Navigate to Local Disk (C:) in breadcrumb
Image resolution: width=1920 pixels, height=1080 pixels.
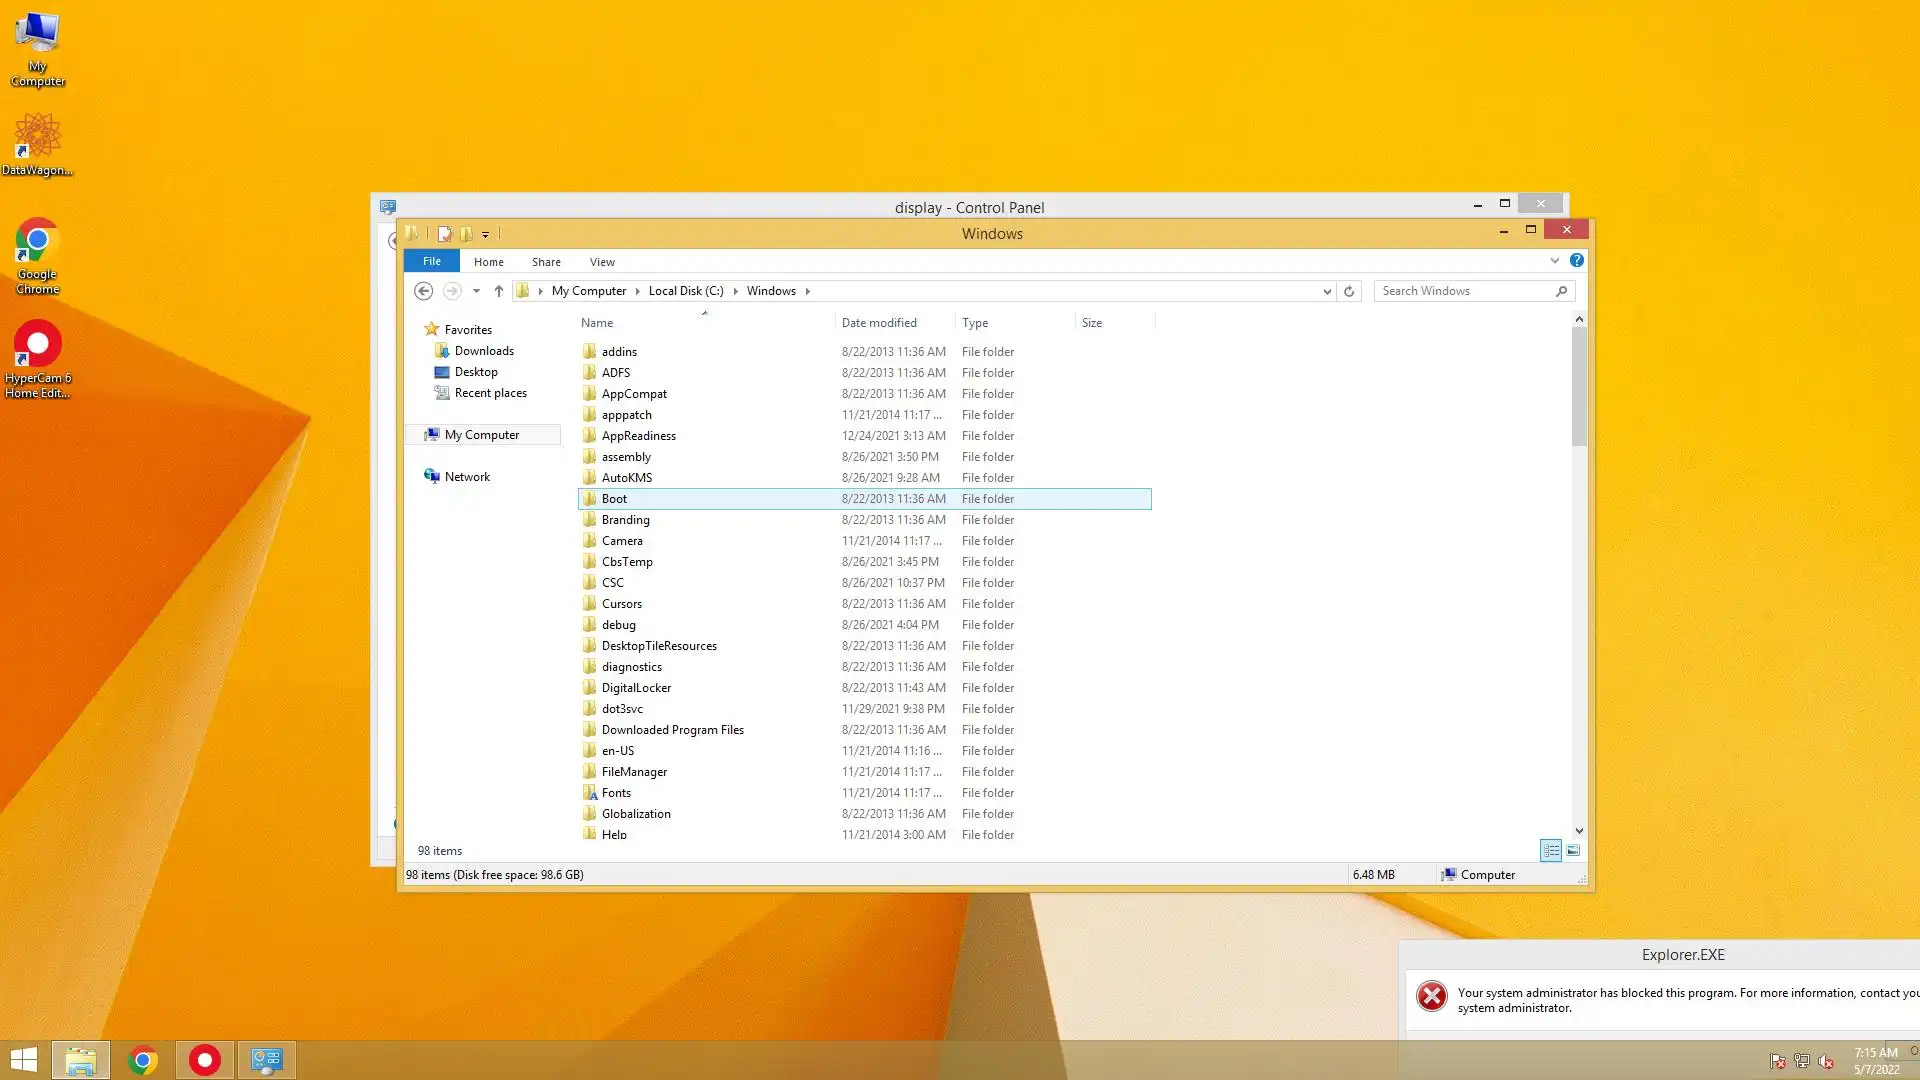(685, 291)
